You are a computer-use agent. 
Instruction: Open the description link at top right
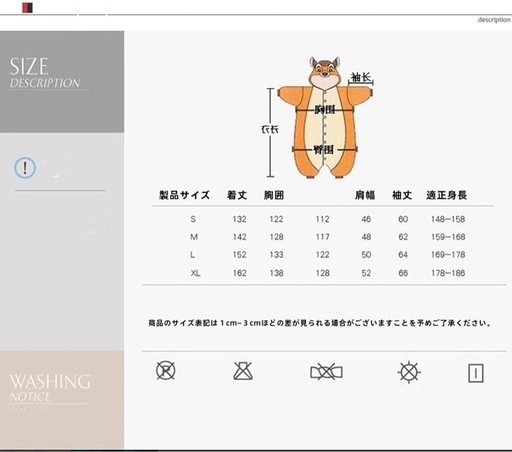pyautogui.click(x=494, y=20)
